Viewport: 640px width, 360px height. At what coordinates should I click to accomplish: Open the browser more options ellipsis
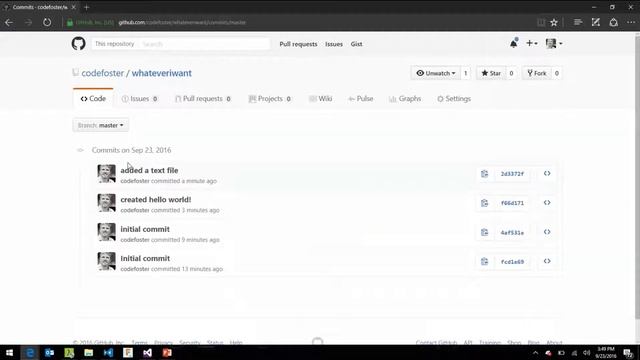pyautogui.click(x=631, y=22)
